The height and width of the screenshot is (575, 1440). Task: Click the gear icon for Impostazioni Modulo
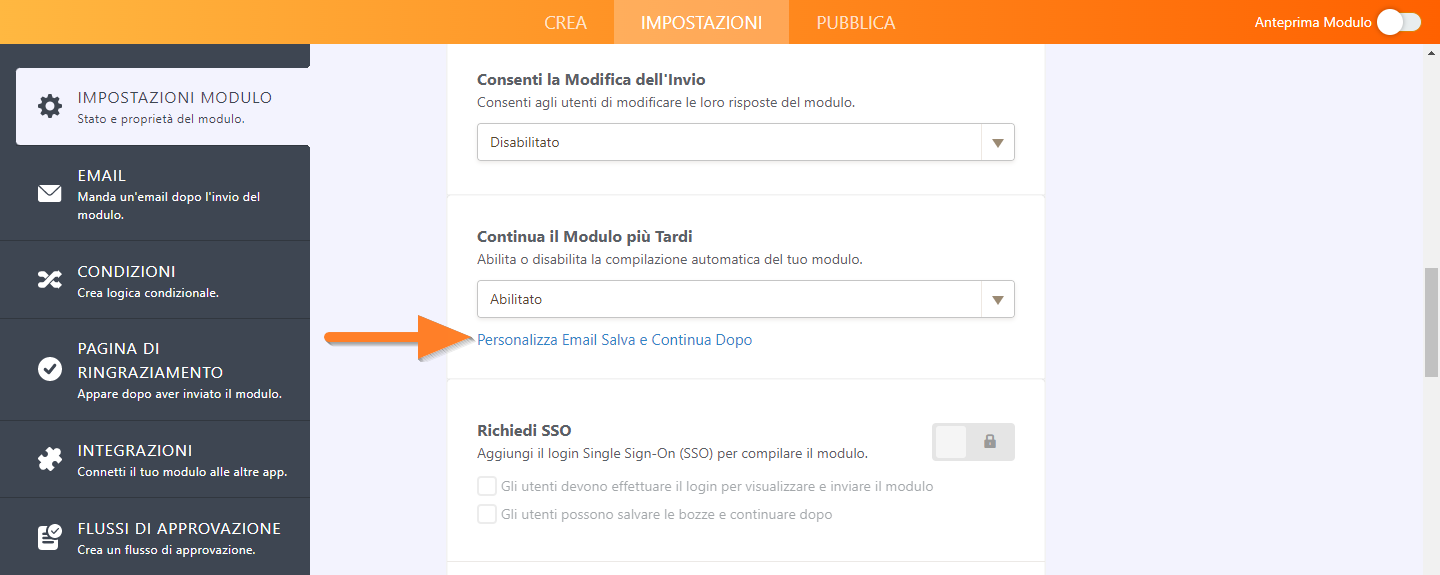click(49, 106)
